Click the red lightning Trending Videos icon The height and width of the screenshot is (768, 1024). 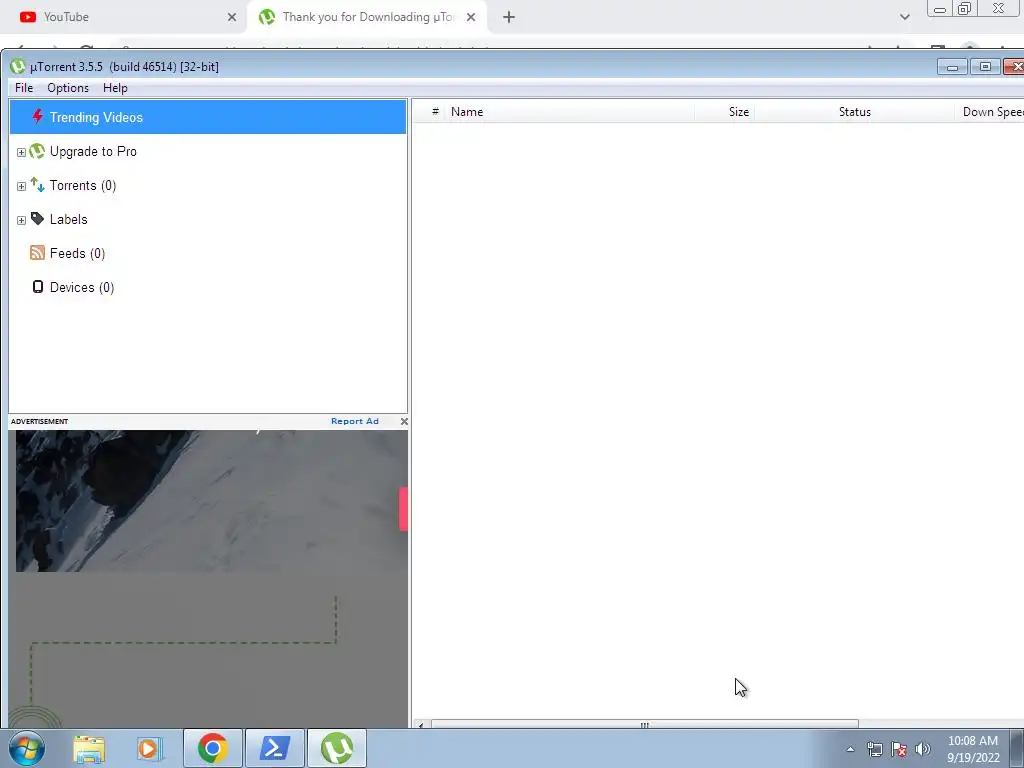point(37,117)
